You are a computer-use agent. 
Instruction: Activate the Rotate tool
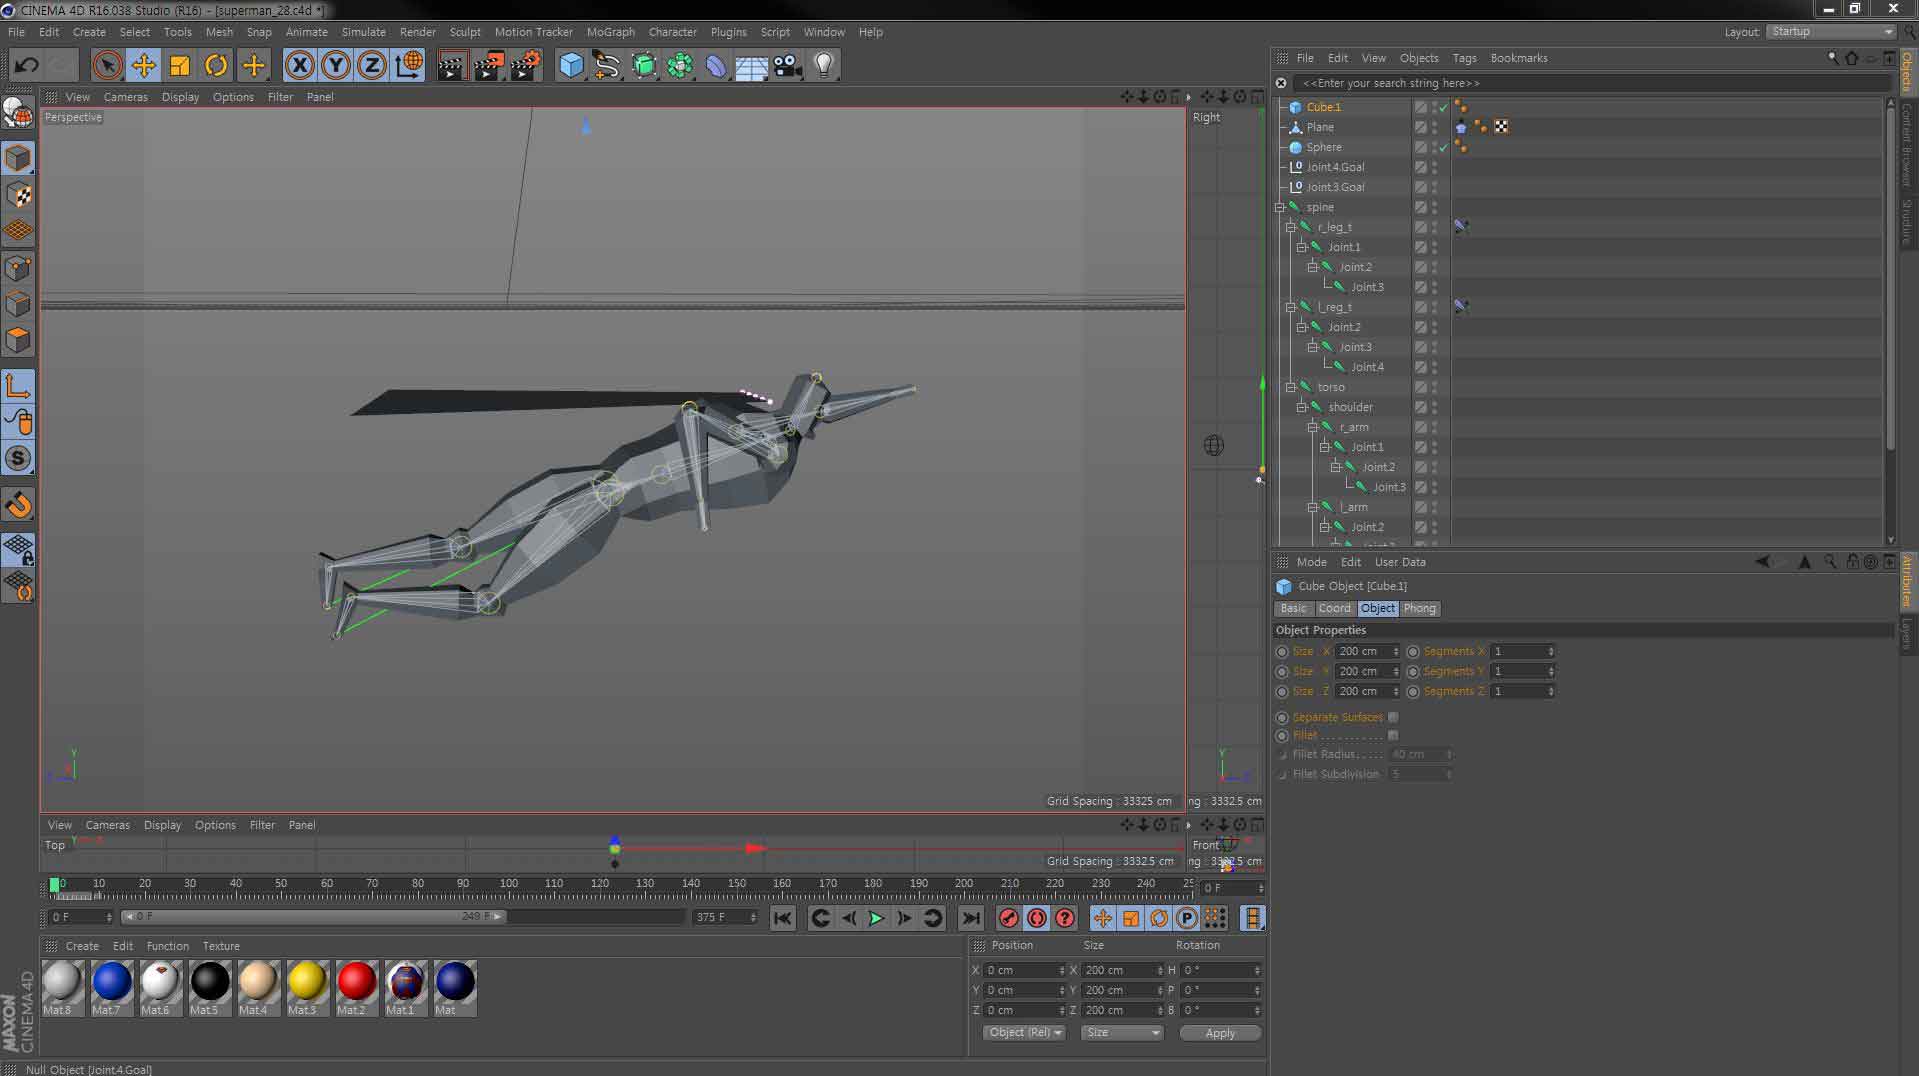pos(216,66)
